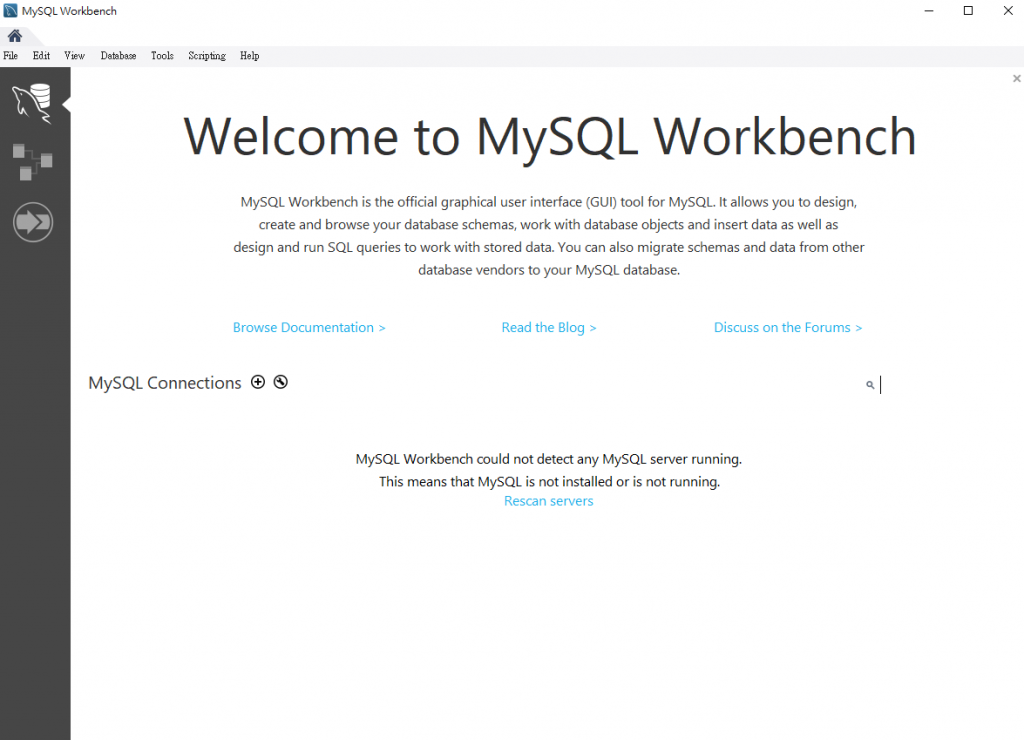Follow the Read the Blog link
The width and height of the screenshot is (1024, 740).
(549, 327)
